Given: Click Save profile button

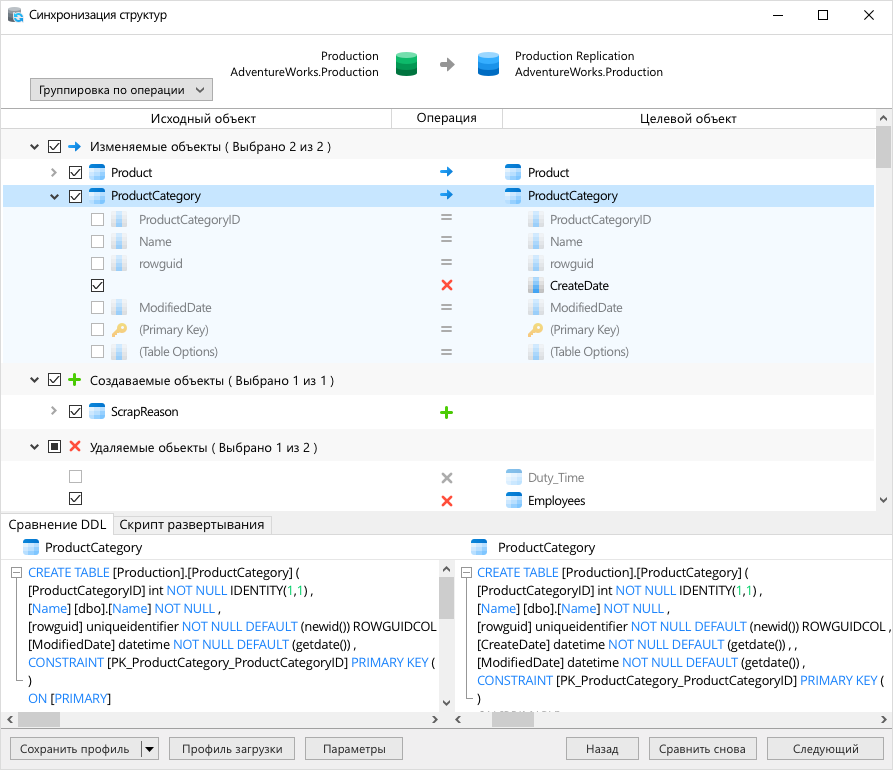Looking at the screenshot, I should [75, 749].
